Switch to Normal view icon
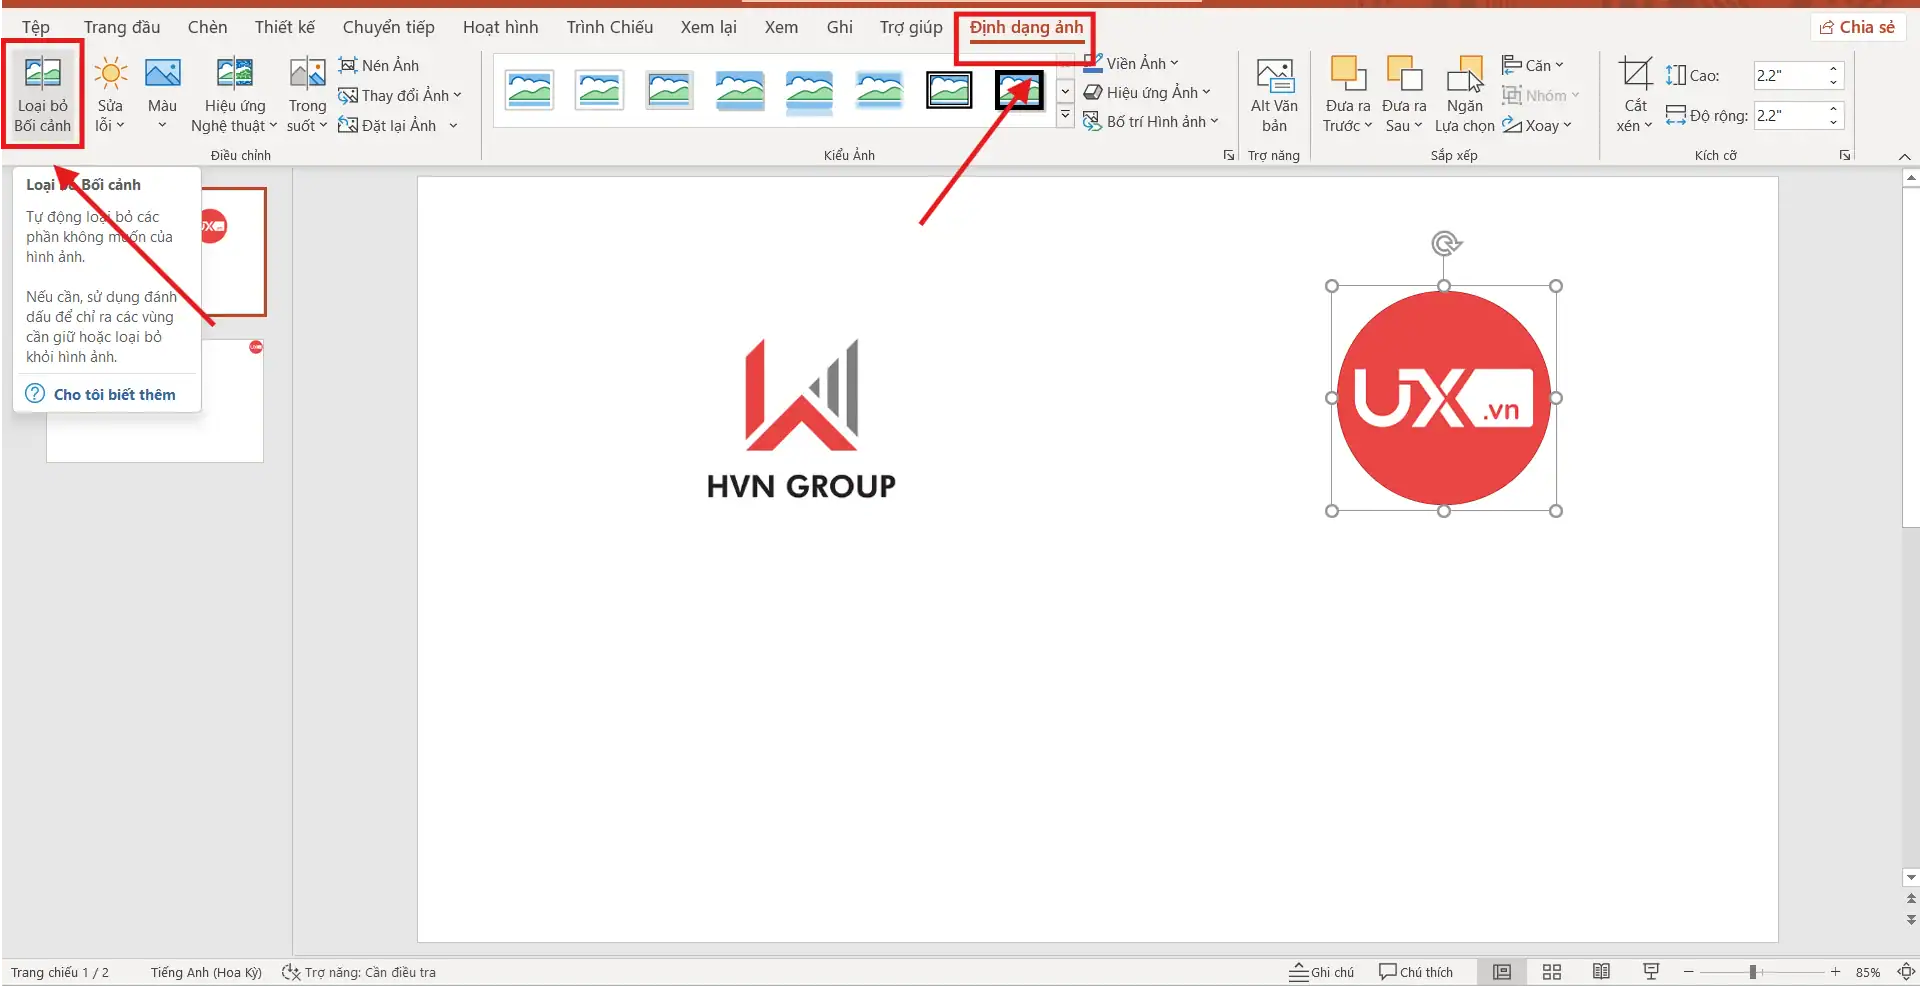 [x=1502, y=972]
